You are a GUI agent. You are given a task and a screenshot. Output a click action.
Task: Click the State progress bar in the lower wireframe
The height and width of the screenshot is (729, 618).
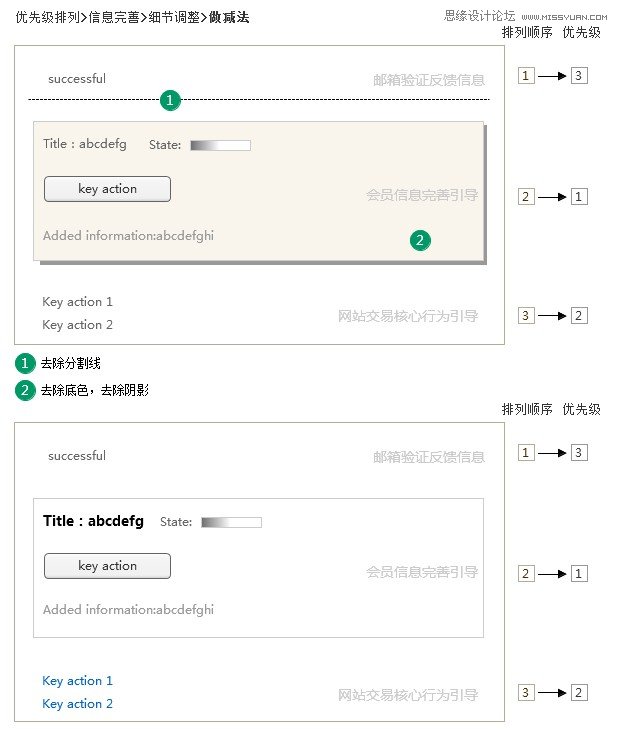coord(232,523)
